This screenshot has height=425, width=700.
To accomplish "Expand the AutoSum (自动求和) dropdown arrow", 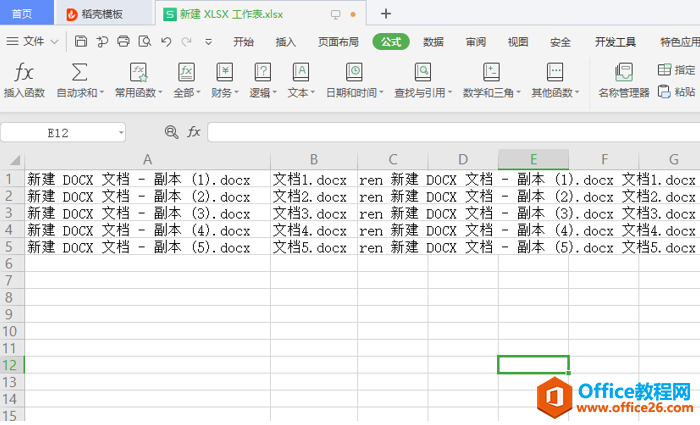I will pyautogui.click(x=102, y=92).
